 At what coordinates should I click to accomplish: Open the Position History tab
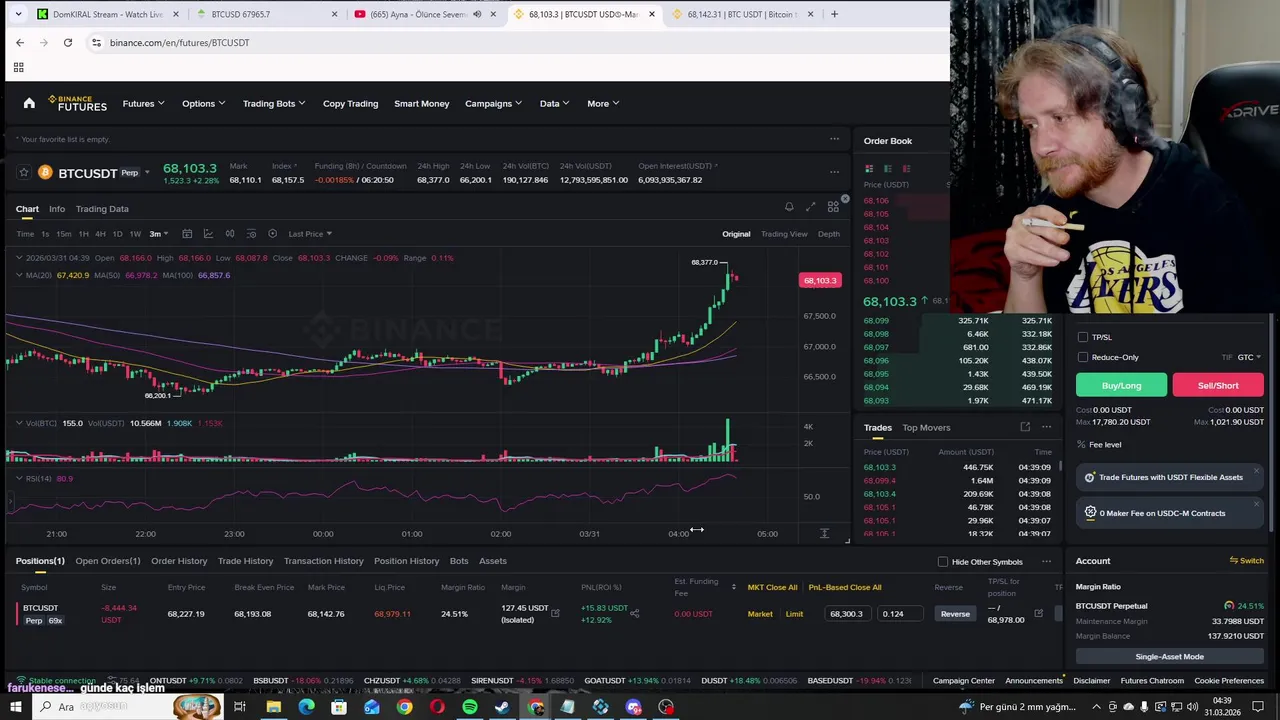(x=406, y=561)
